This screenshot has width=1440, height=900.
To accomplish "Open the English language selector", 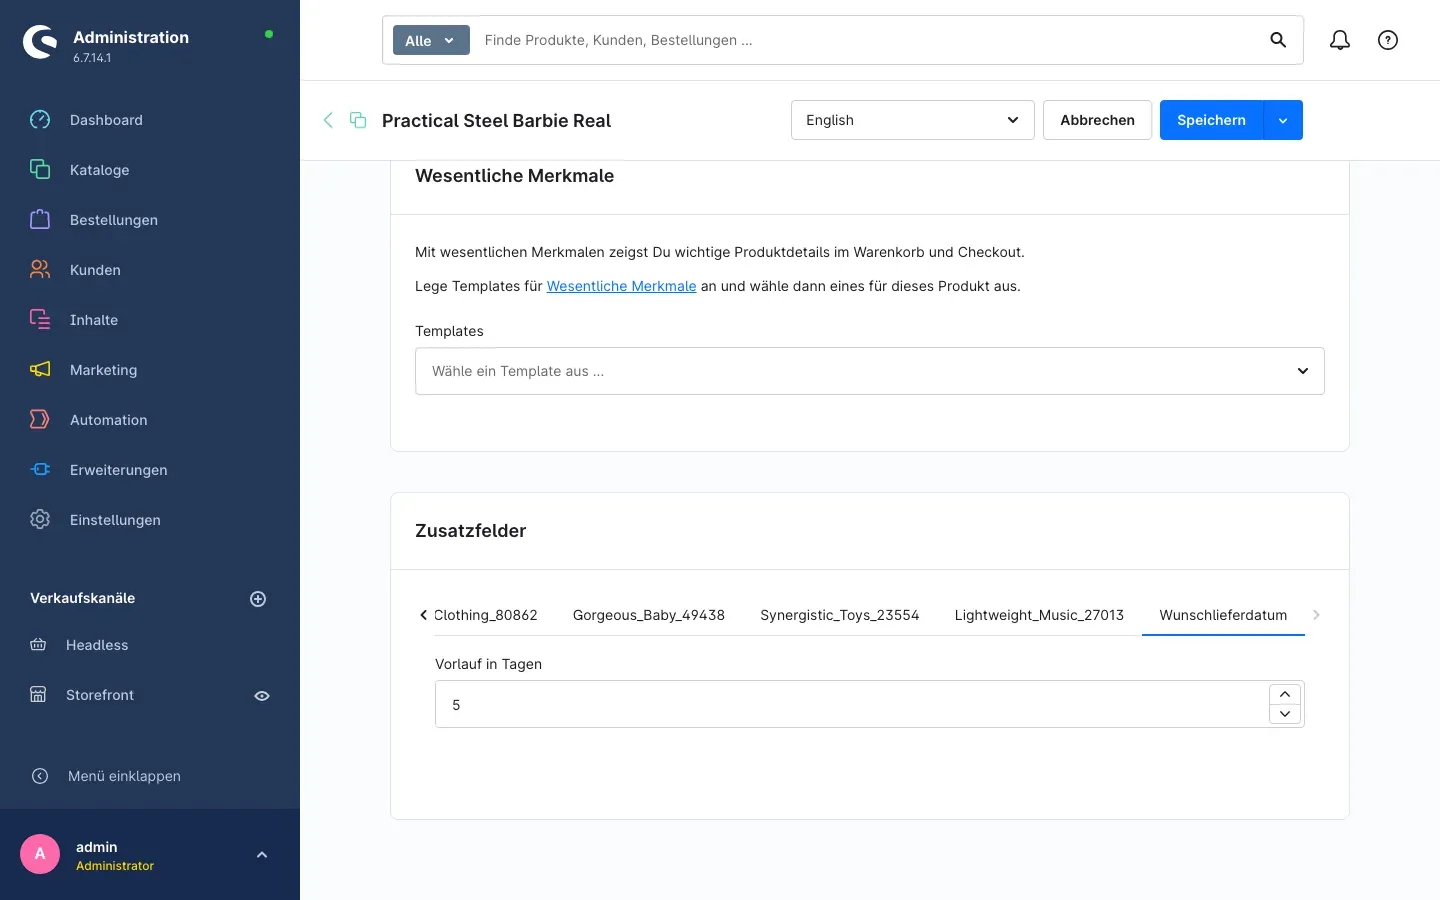I will [913, 120].
